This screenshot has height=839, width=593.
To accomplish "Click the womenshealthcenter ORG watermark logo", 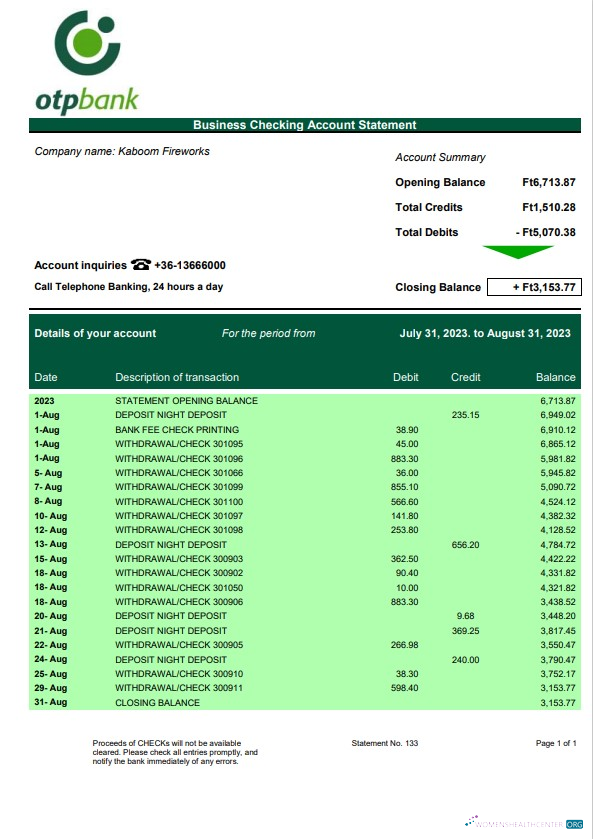I will click(x=524, y=823).
